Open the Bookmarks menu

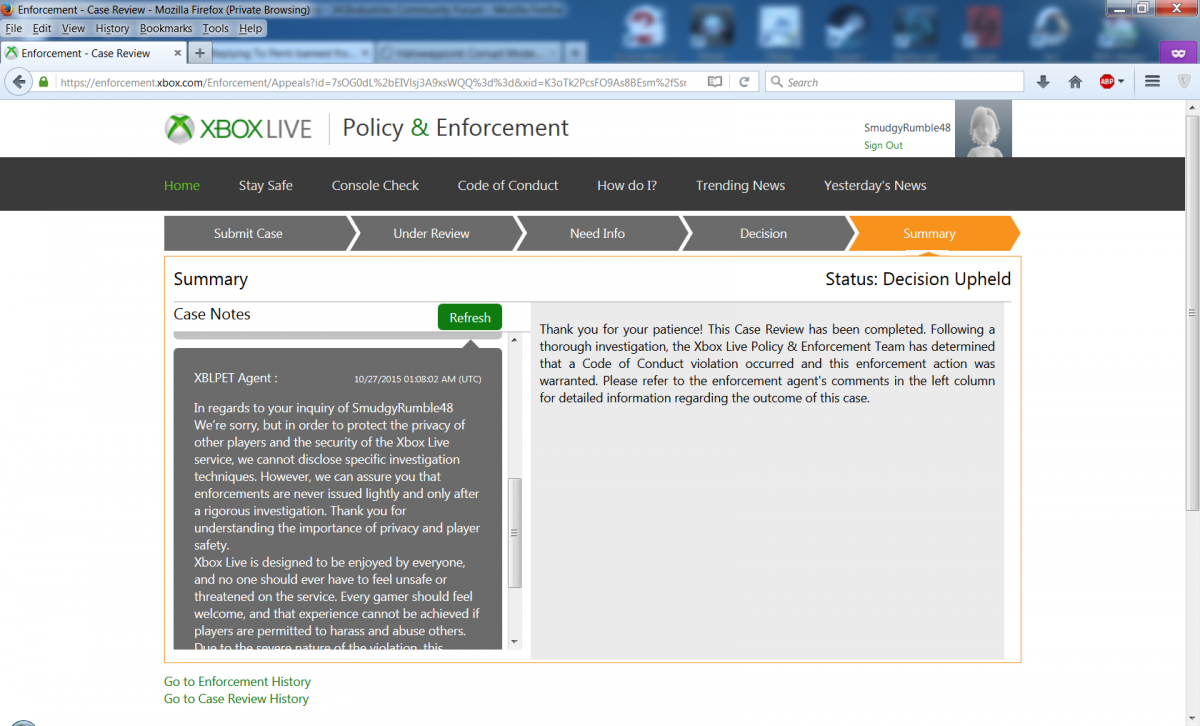[x=167, y=29]
